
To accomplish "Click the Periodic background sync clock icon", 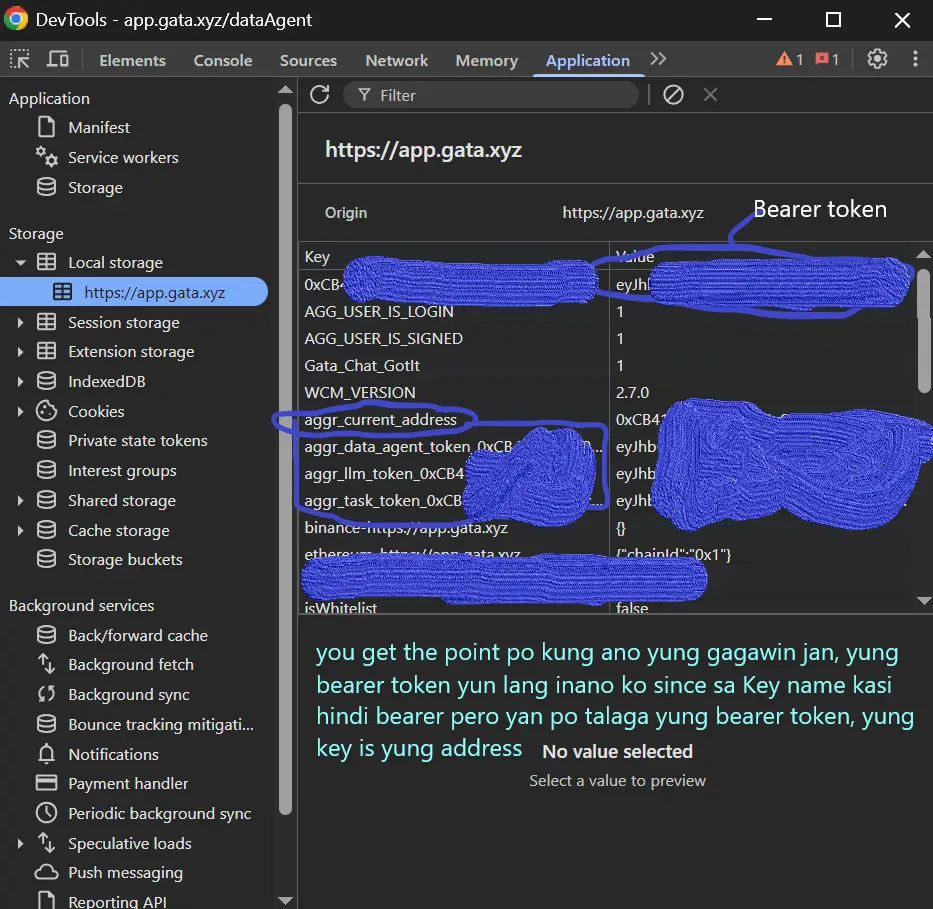I will 46,813.
